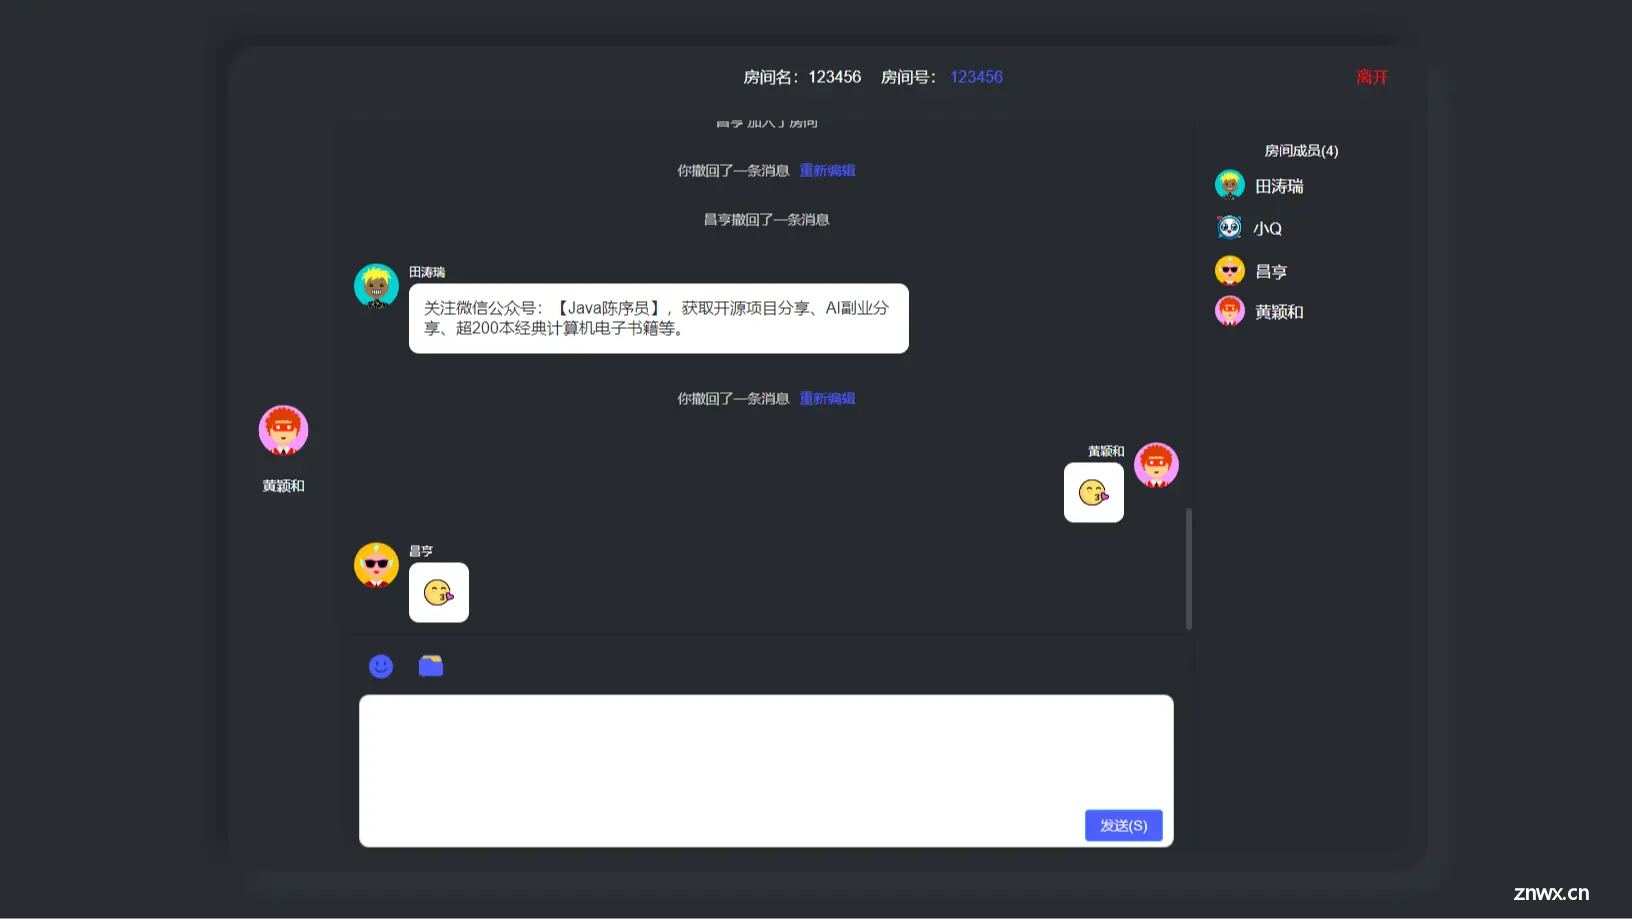1632x919 pixels.
Task: Click 昌亨's avatar beside the emoji message
Action: (x=377, y=565)
